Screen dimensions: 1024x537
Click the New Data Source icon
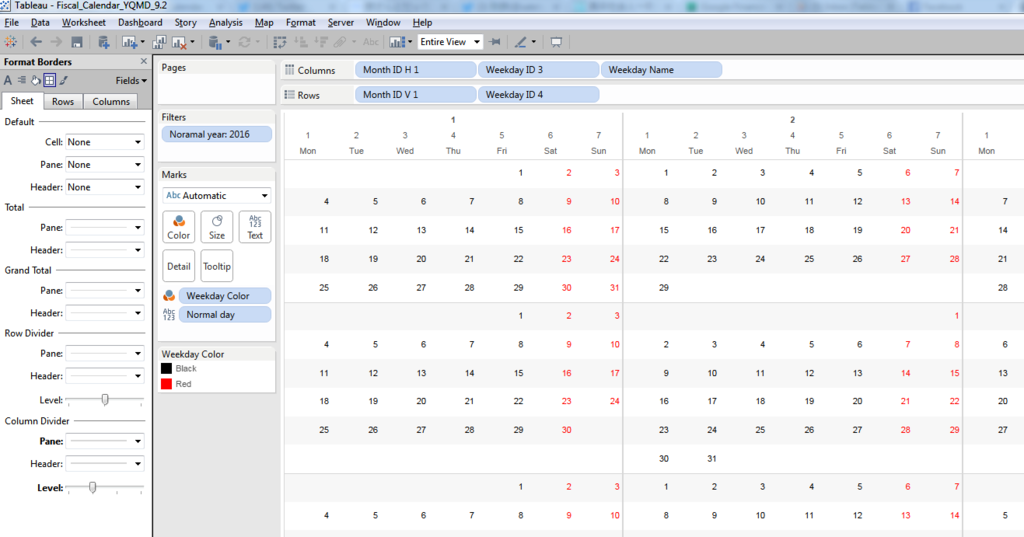(103, 42)
